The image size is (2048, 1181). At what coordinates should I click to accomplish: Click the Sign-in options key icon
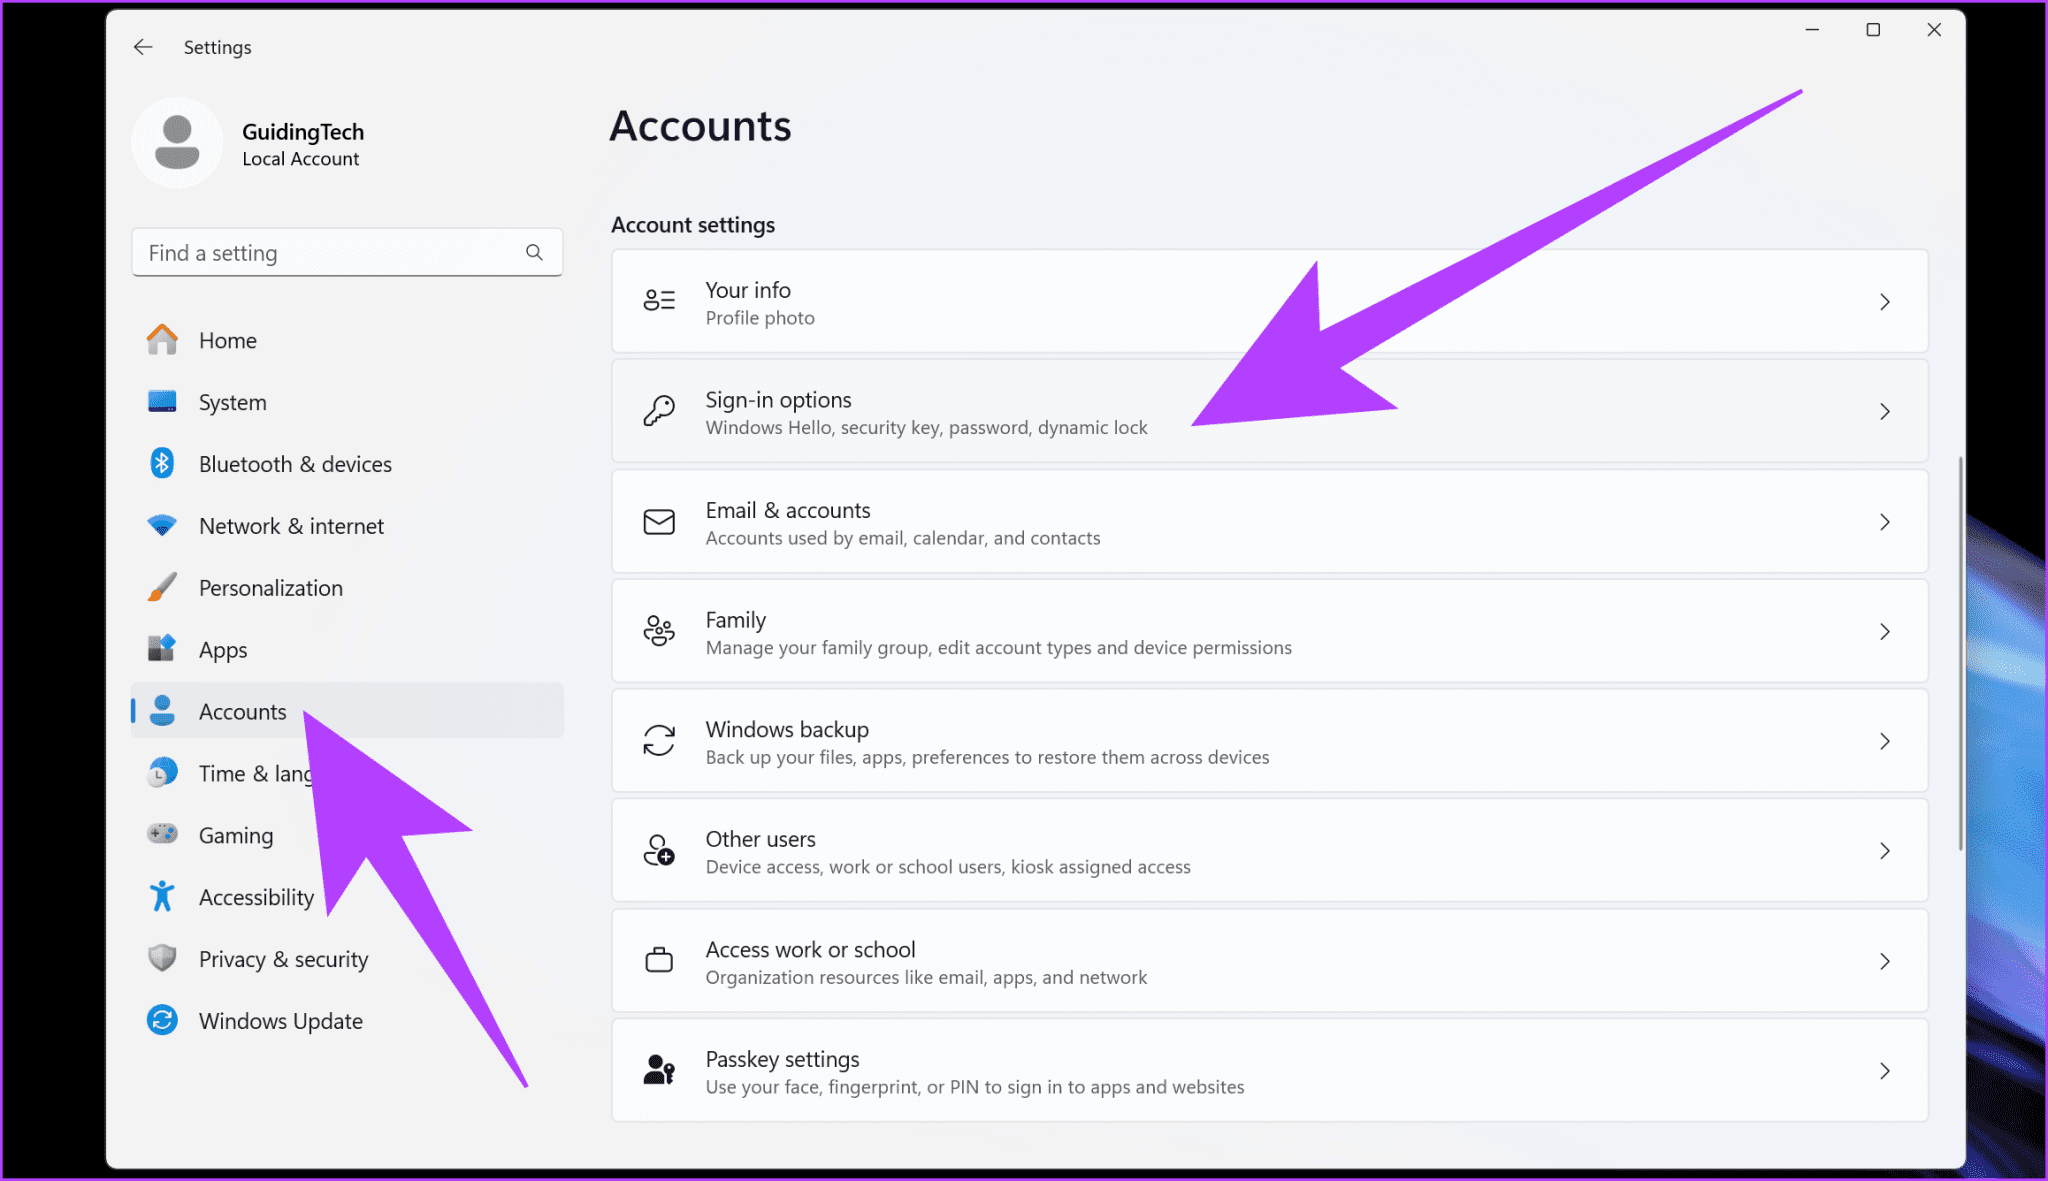click(659, 412)
